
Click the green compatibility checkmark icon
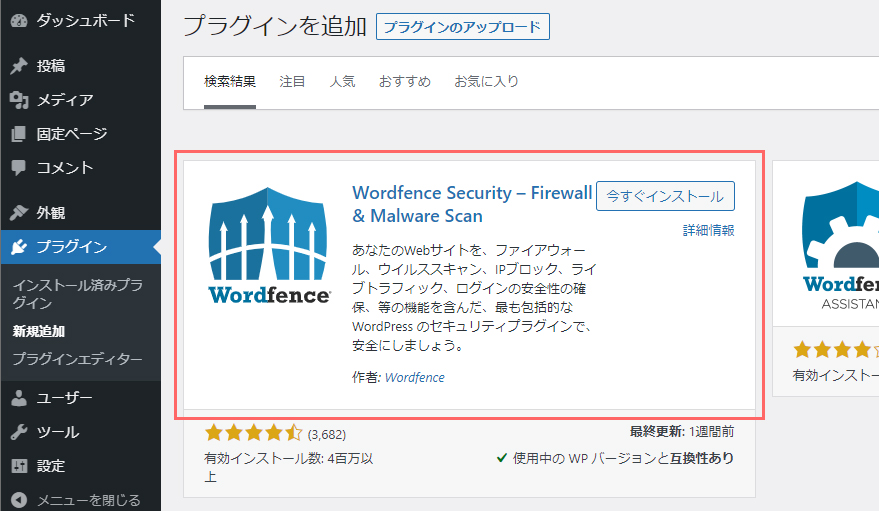click(502, 458)
